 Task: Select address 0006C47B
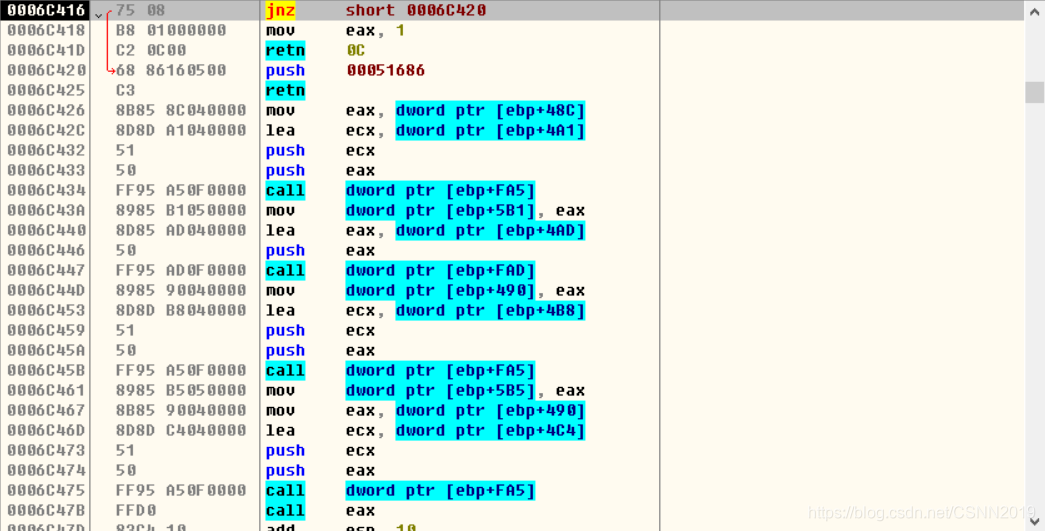(x=46, y=510)
